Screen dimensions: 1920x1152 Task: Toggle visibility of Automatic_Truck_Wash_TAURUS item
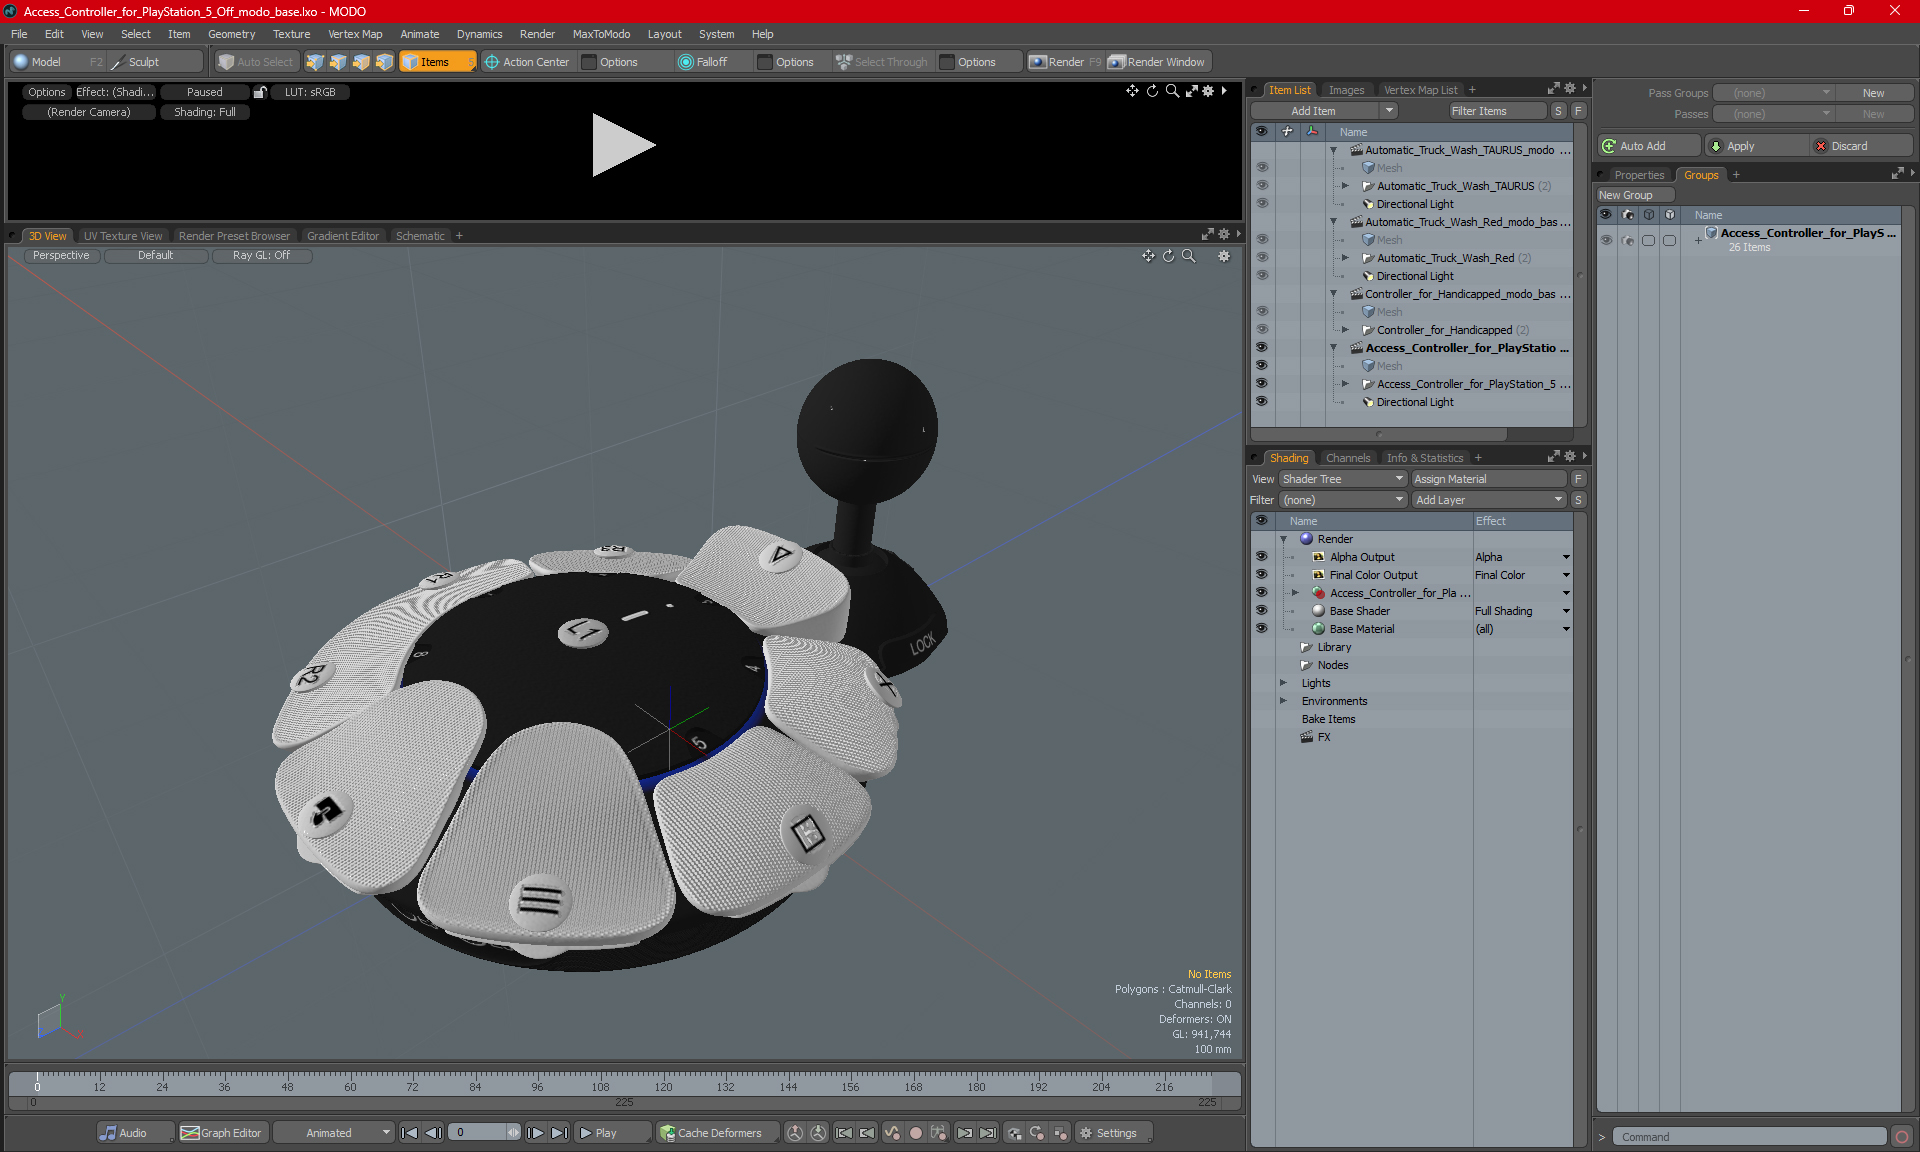pyautogui.click(x=1261, y=185)
